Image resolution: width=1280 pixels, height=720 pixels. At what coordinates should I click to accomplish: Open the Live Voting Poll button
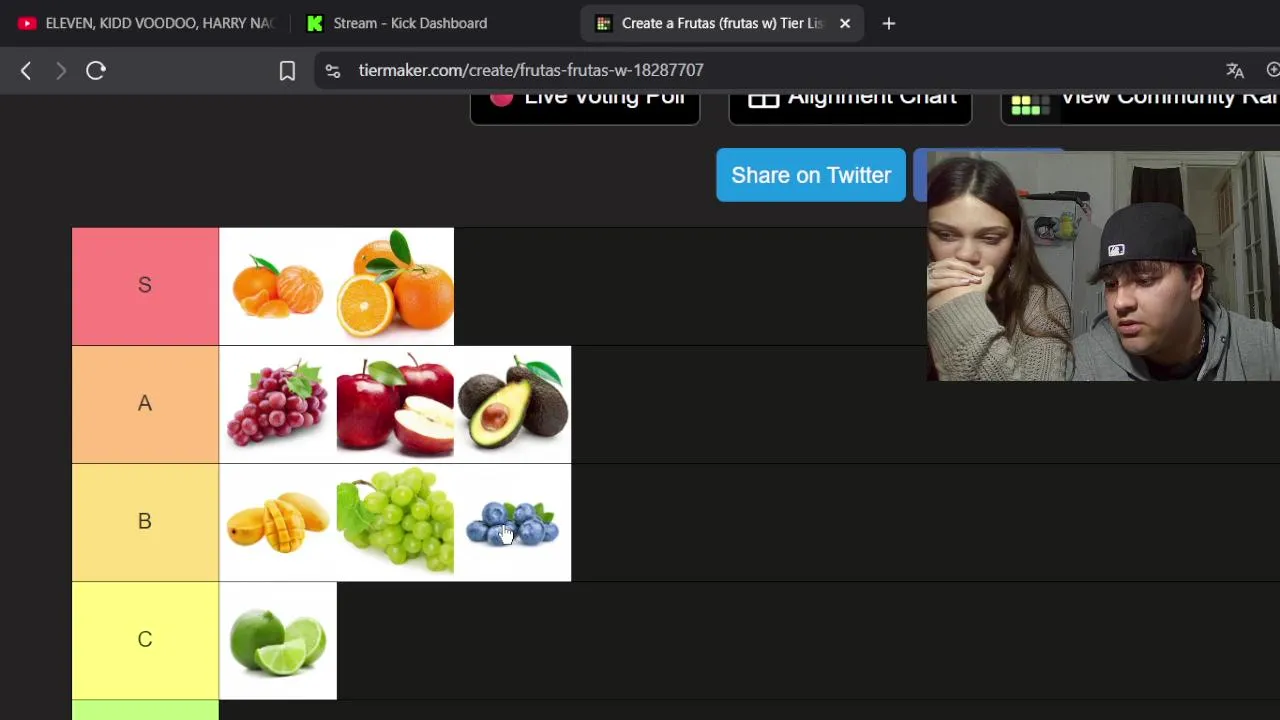coord(585,103)
